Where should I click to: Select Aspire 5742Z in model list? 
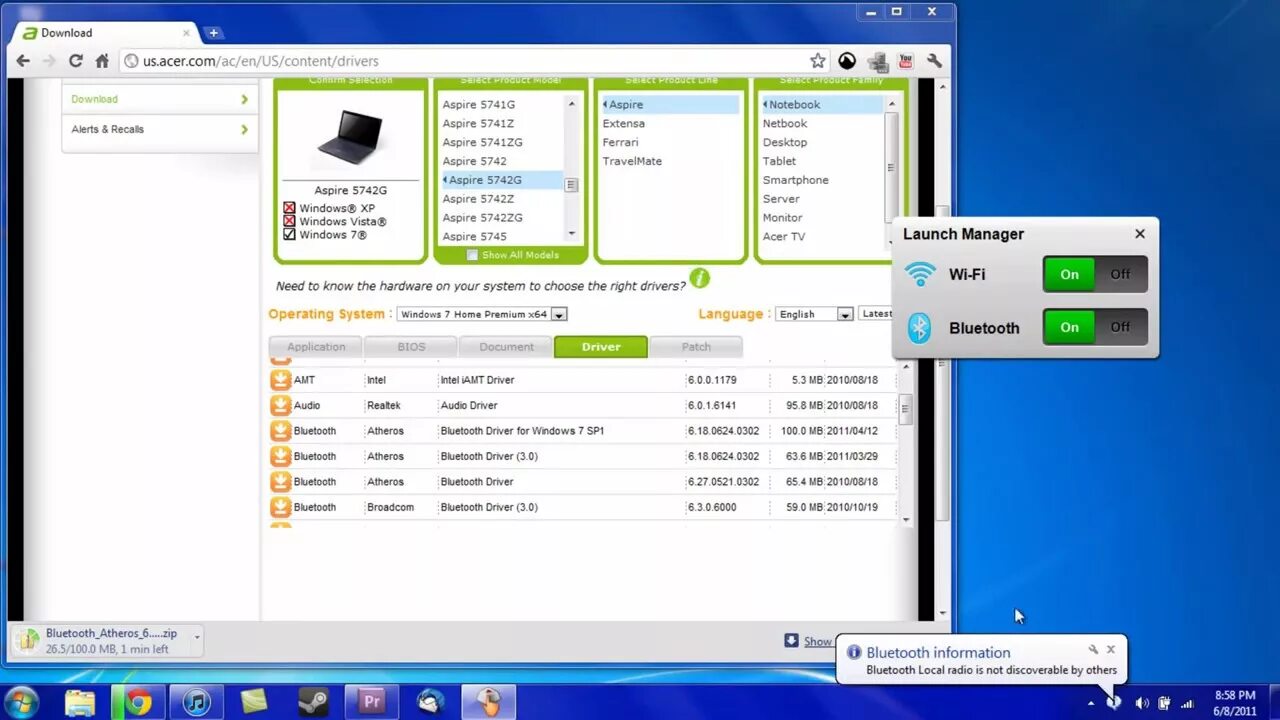tap(478, 199)
